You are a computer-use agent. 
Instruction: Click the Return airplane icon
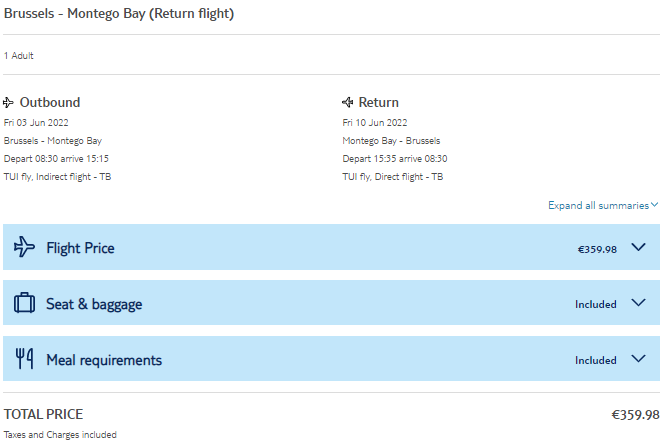tap(348, 102)
